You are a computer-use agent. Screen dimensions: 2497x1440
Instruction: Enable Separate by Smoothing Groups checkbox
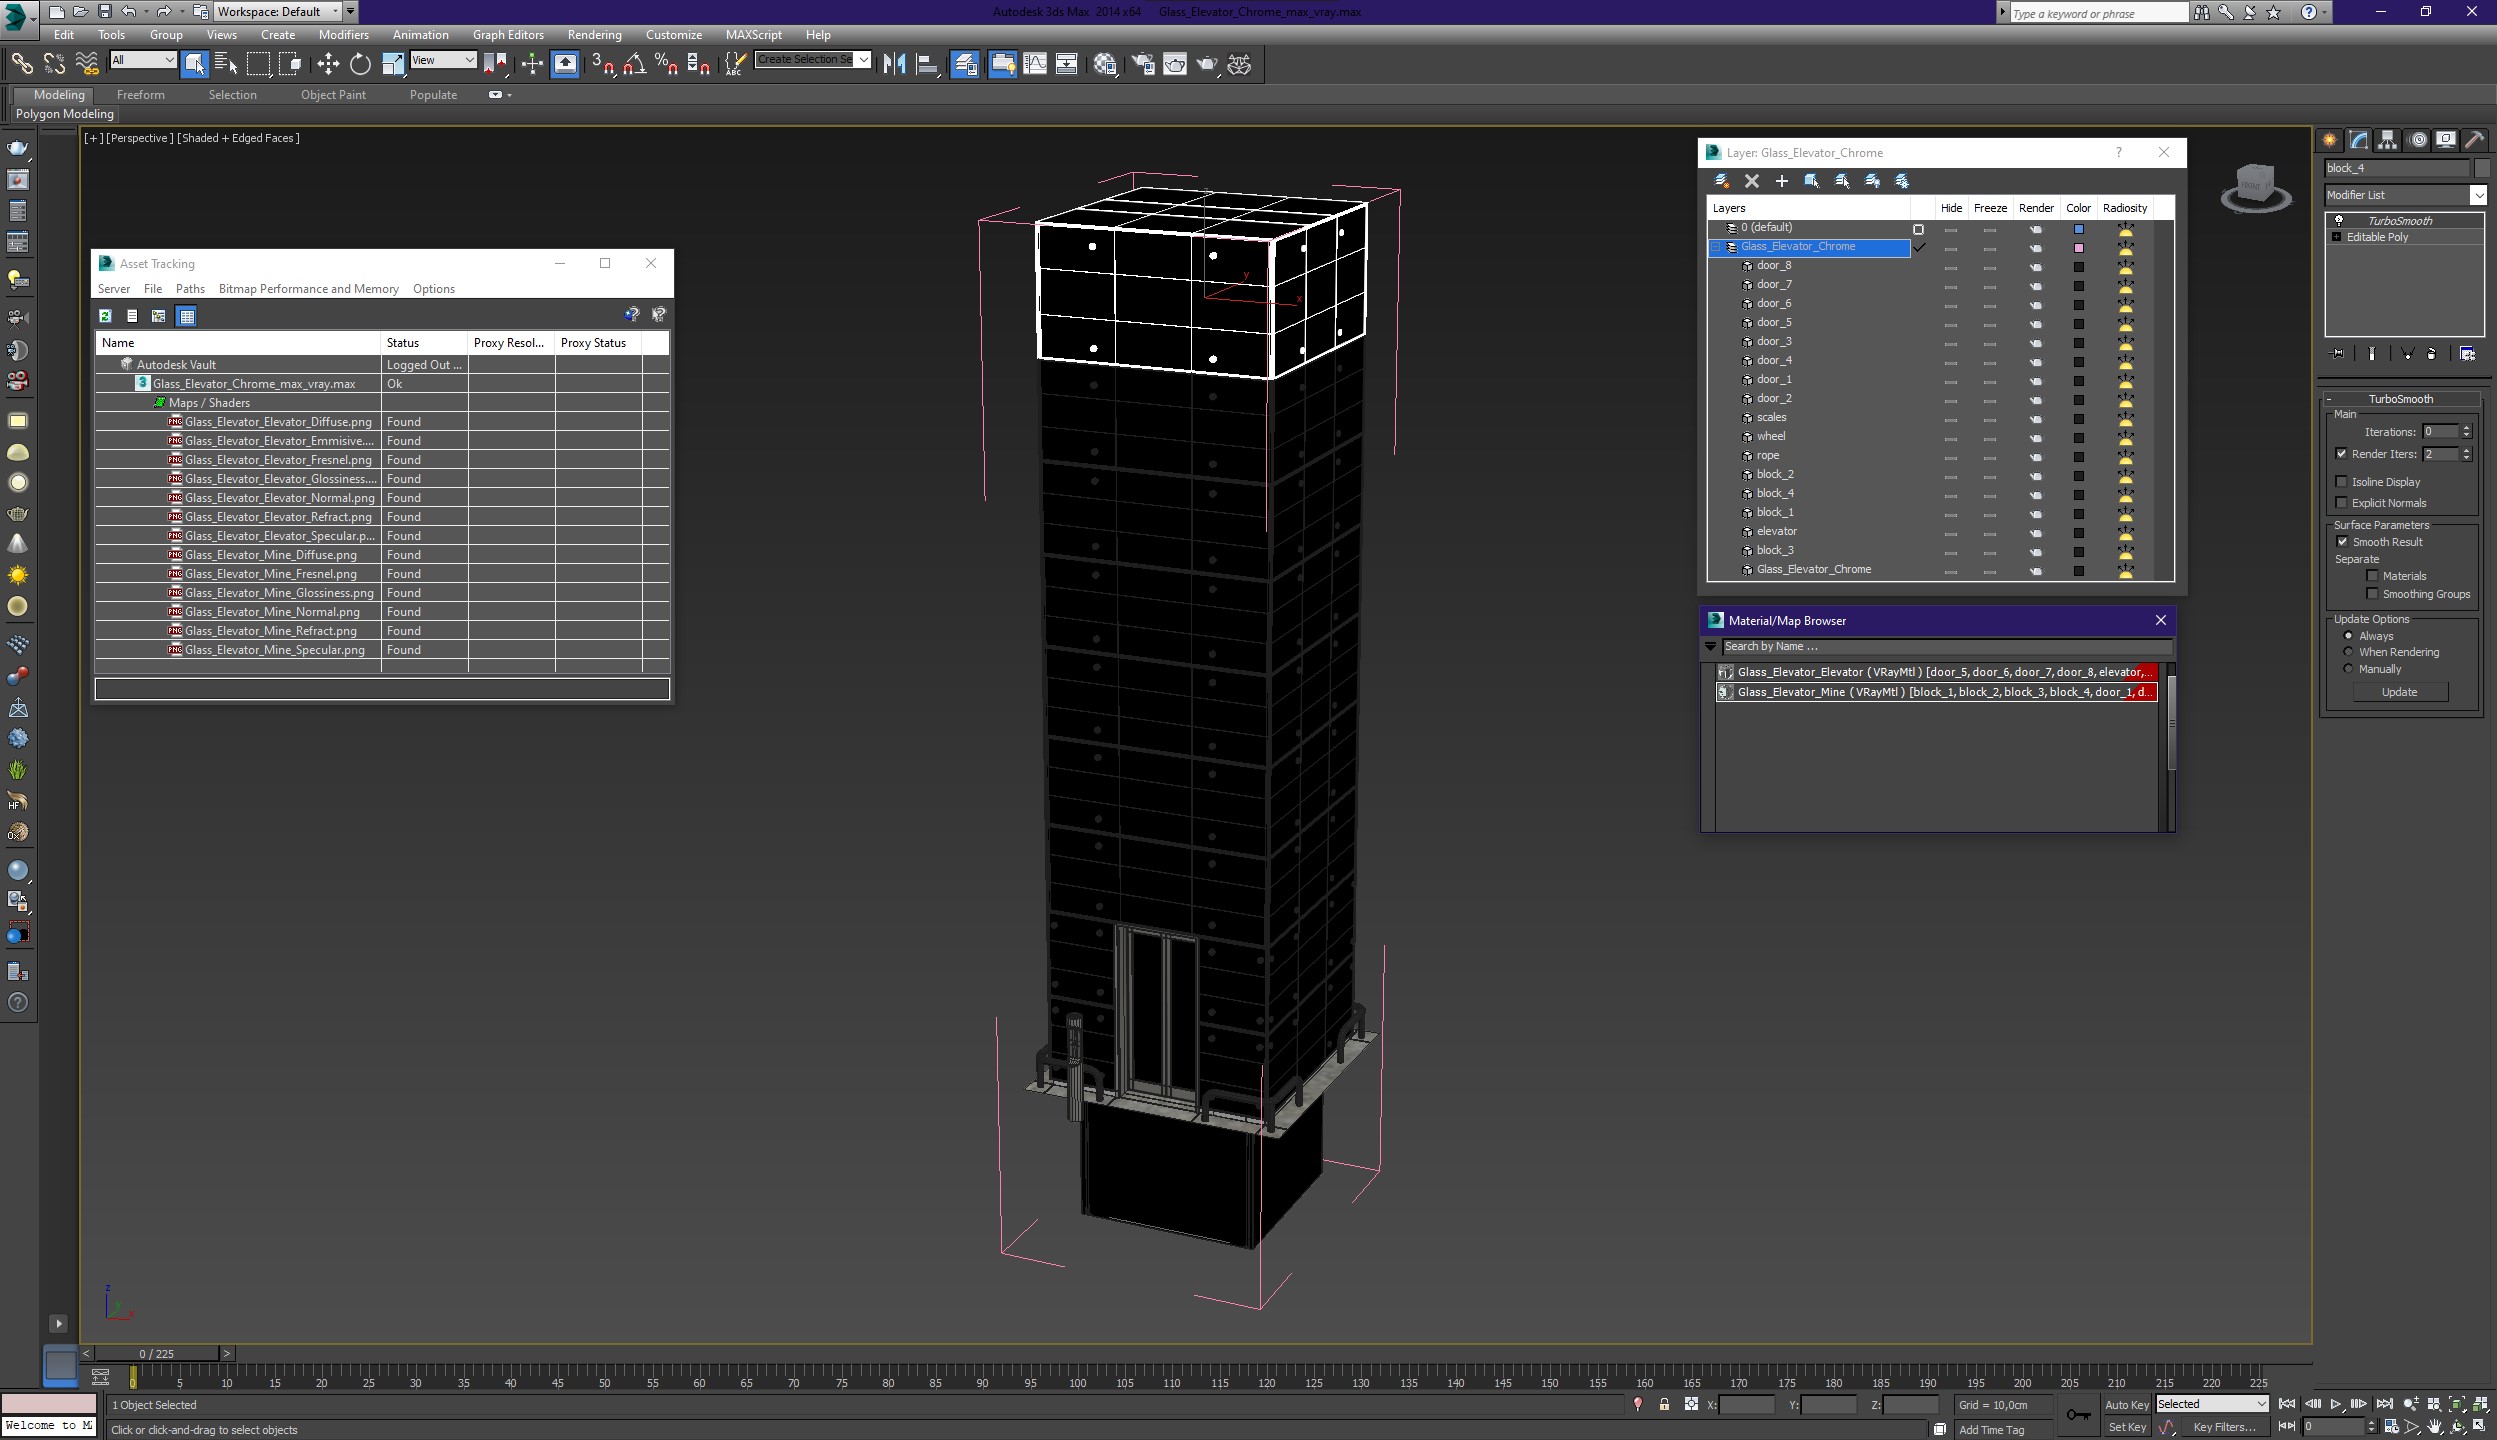click(x=2372, y=594)
